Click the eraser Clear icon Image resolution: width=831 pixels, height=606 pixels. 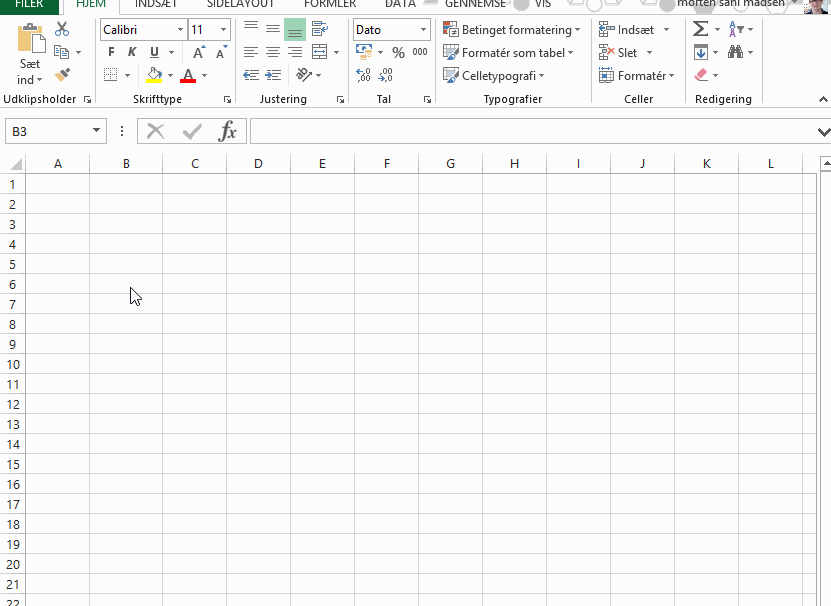[x=701, y=75]
